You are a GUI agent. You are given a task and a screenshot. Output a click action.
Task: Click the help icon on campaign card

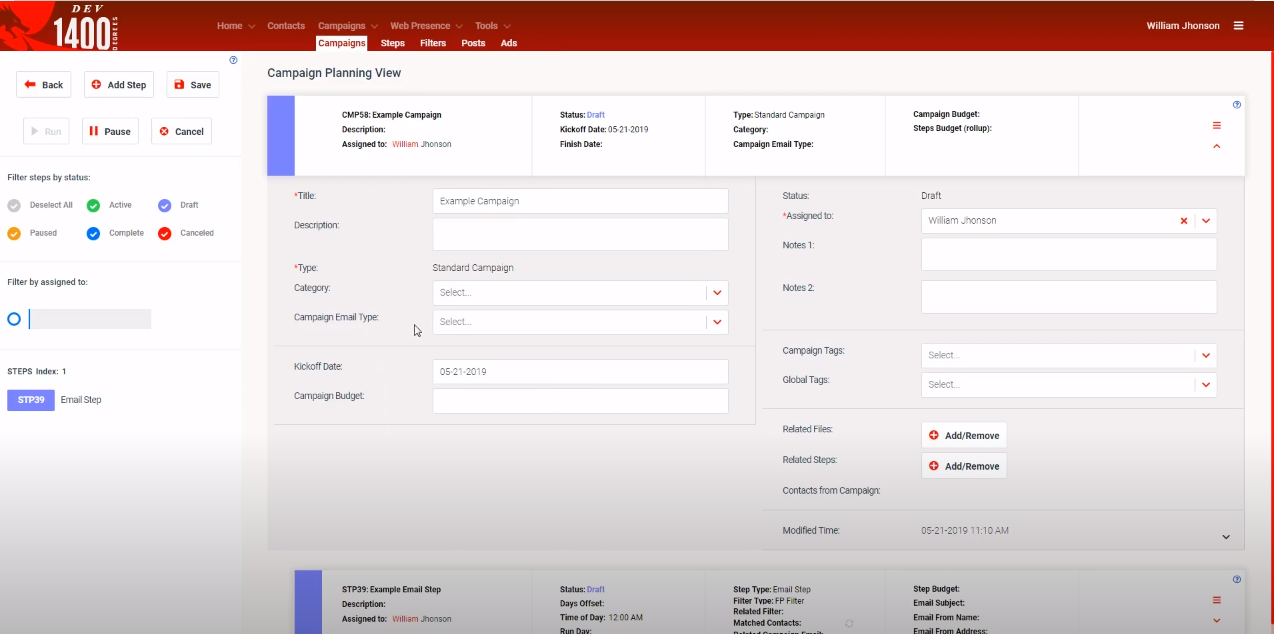point(1237,105)
